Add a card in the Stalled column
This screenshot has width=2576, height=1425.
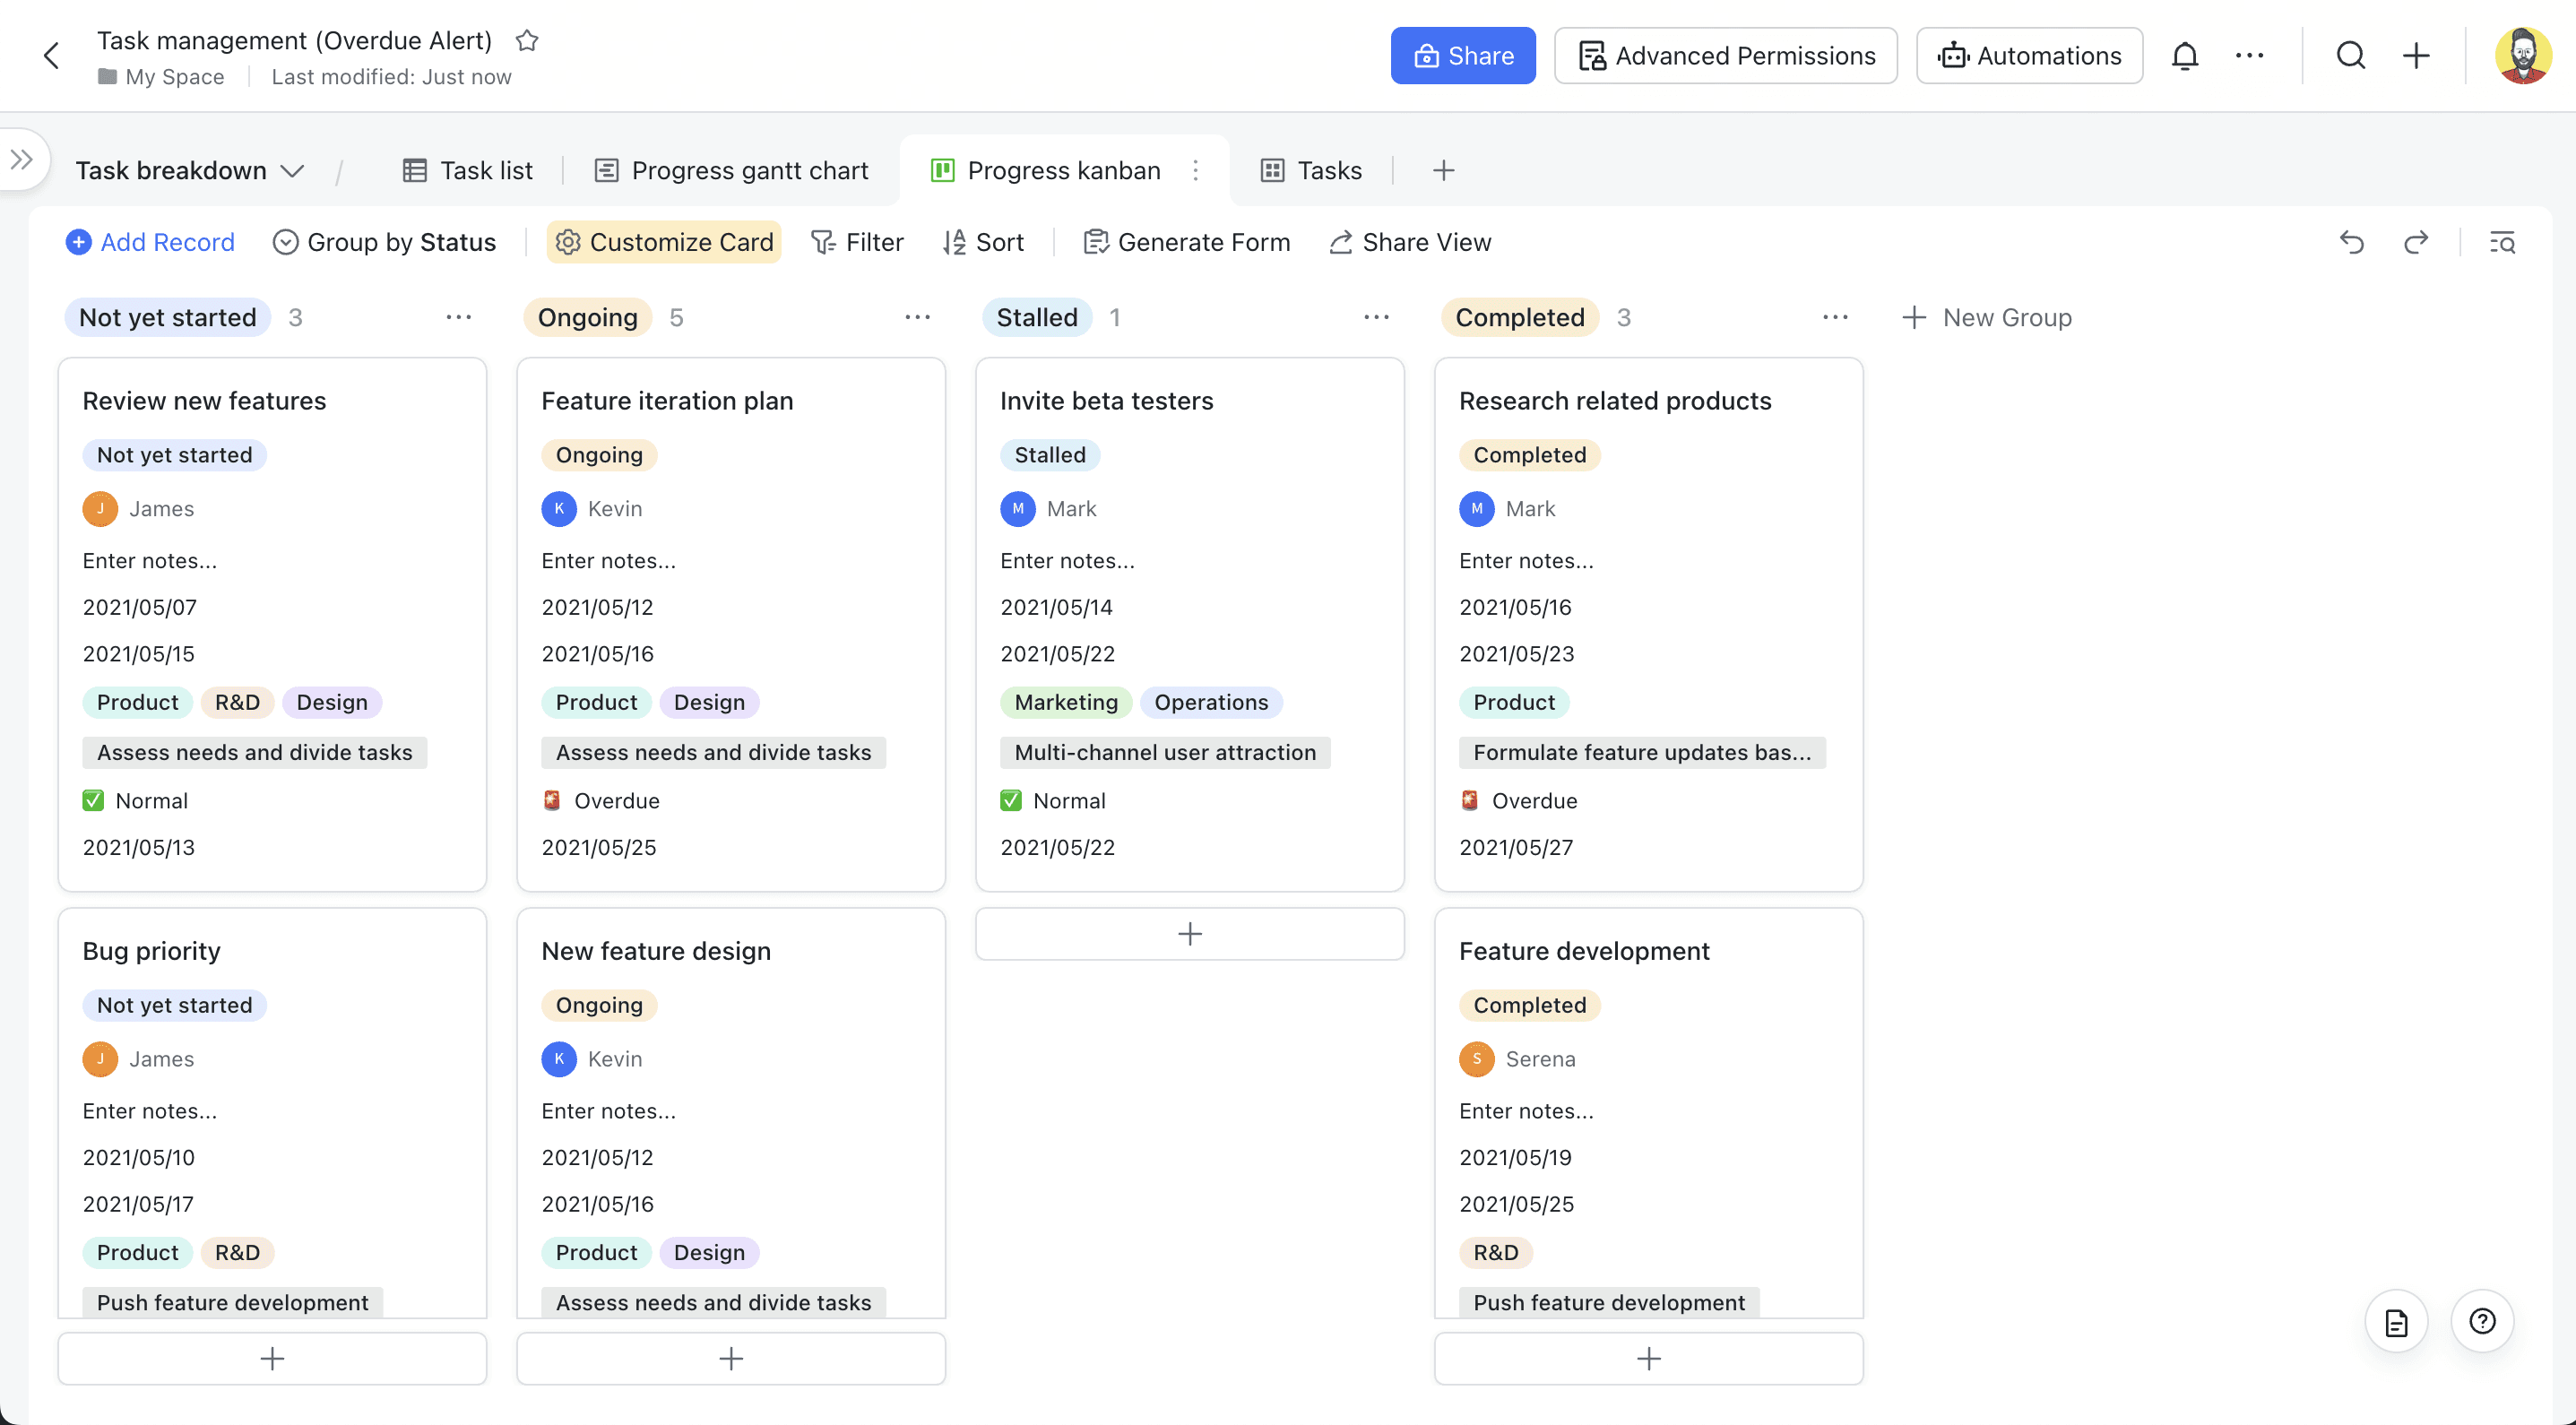1189,934
